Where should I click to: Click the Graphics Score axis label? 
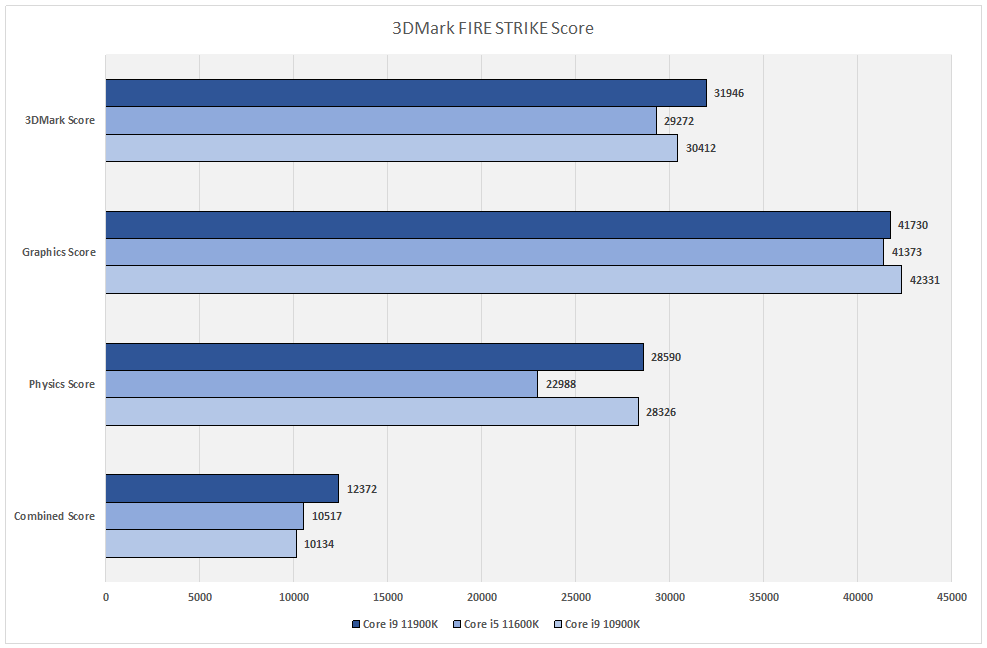59,252
